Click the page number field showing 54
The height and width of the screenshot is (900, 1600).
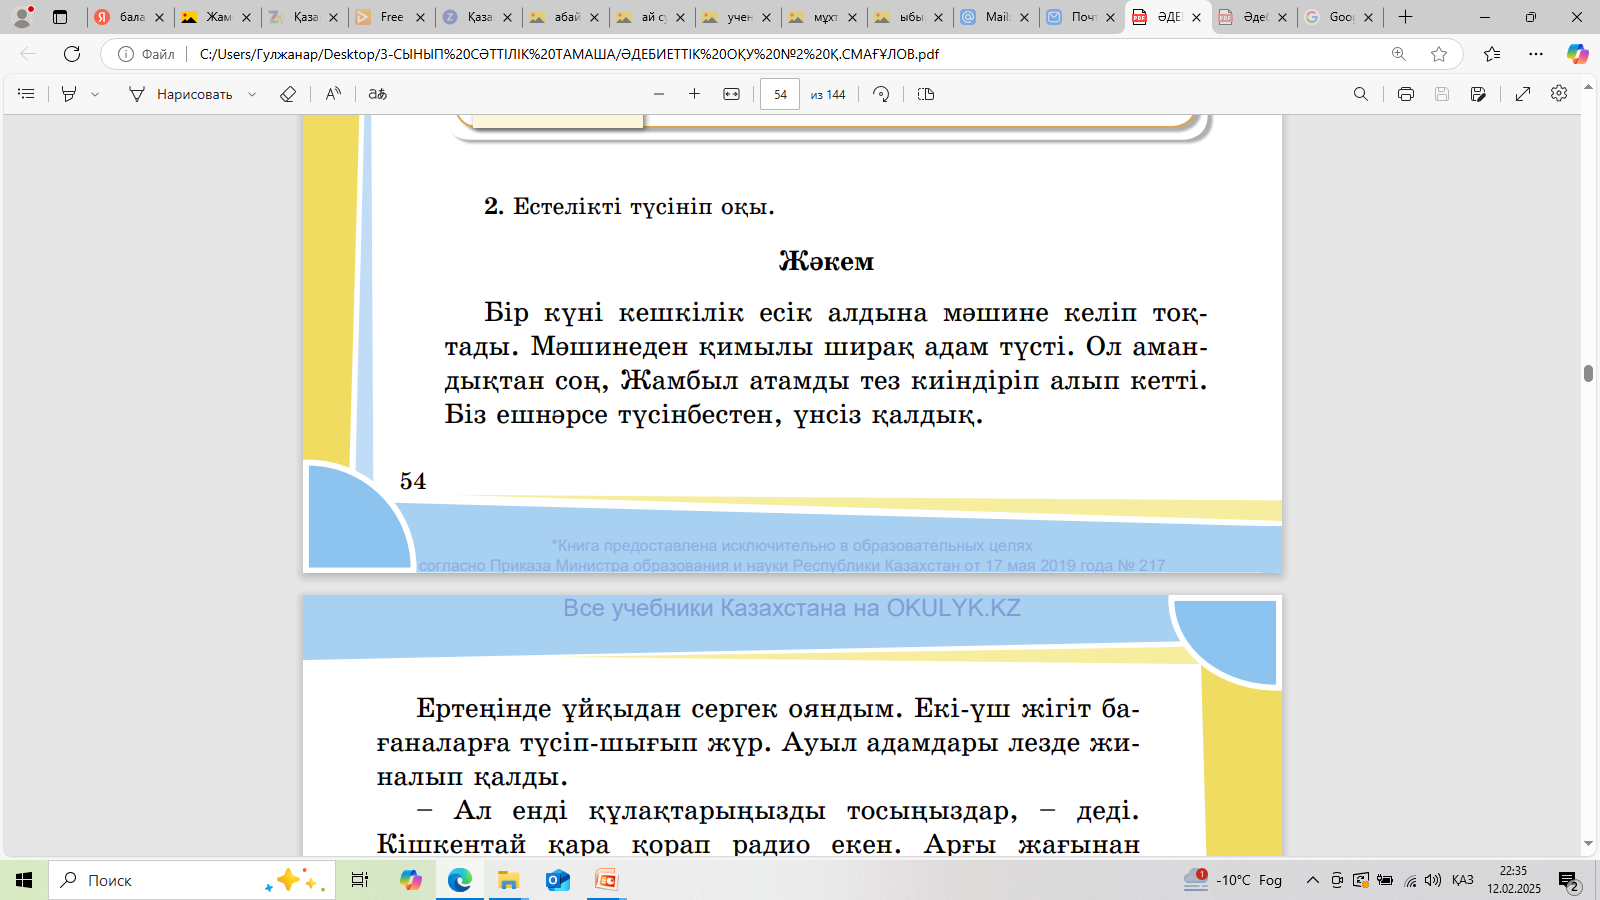[x=780, y=94]
